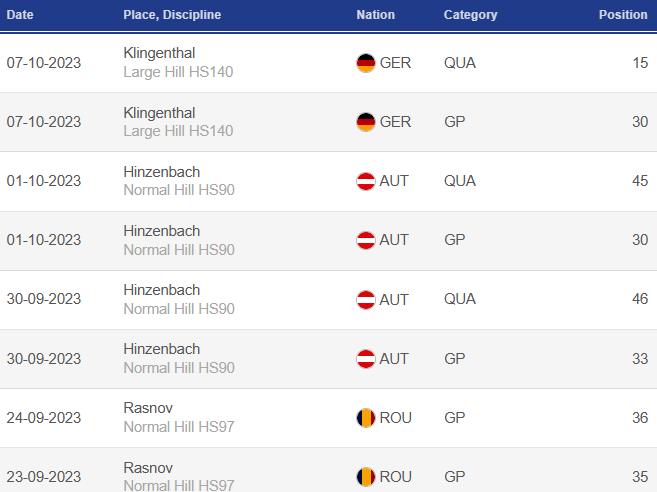The width and height of the screenshot is (657, 492).
Task: Click Austrian flag in 01-10-2023 QUA row
Action: tap(366, 181)
